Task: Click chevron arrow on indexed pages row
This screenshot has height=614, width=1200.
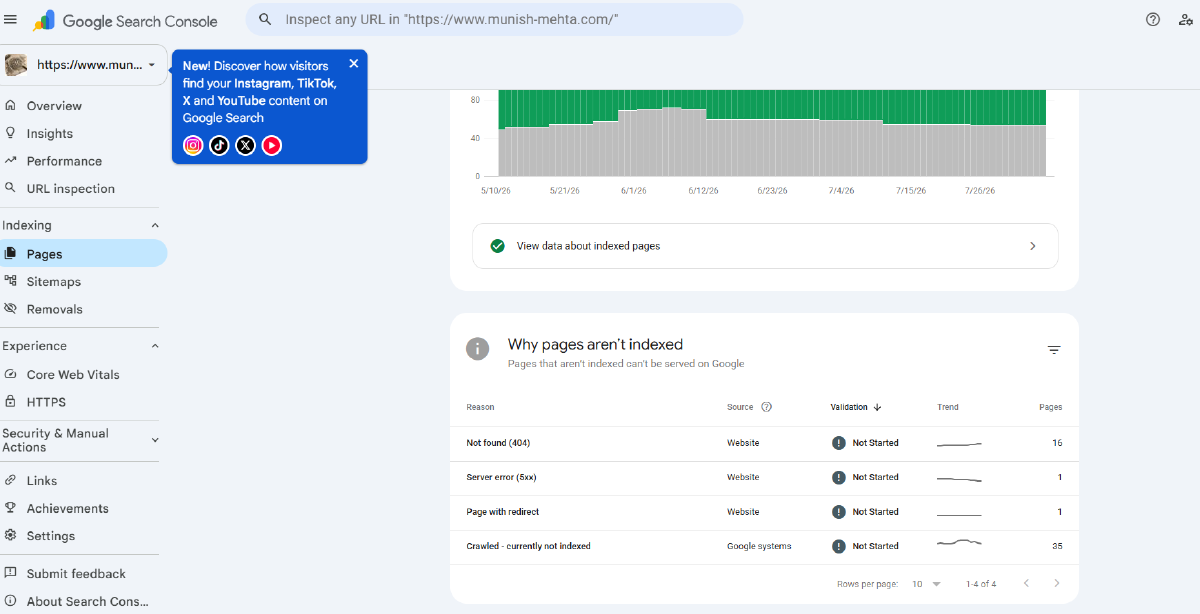Action: [1033, 246]
